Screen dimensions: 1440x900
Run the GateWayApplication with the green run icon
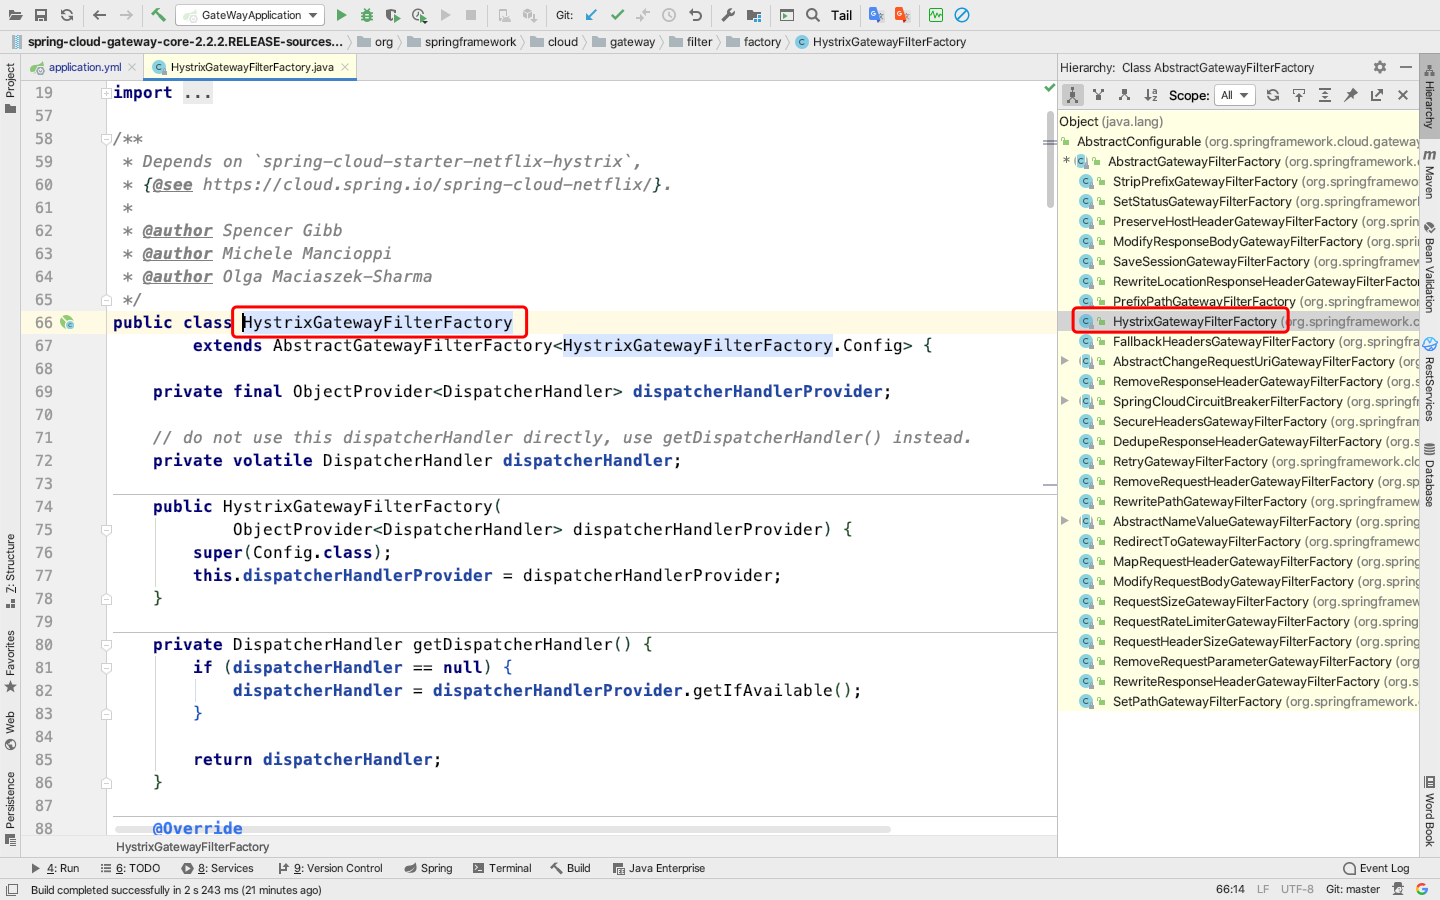click(x=342, y=15)
